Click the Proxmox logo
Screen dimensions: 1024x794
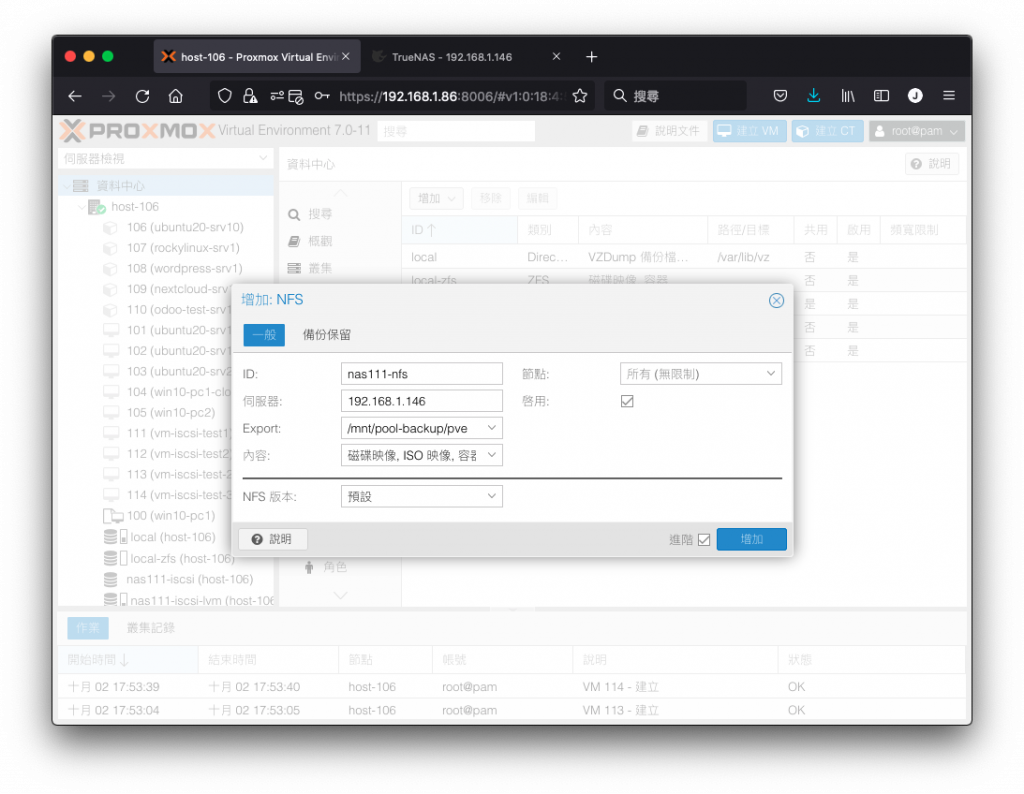(x=137, y=131)
